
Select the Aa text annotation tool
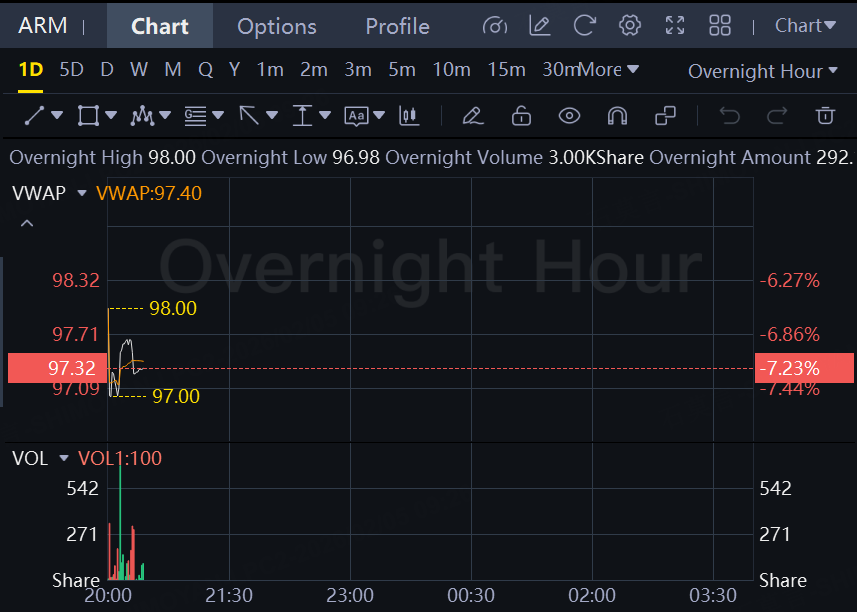click(356, 116)
